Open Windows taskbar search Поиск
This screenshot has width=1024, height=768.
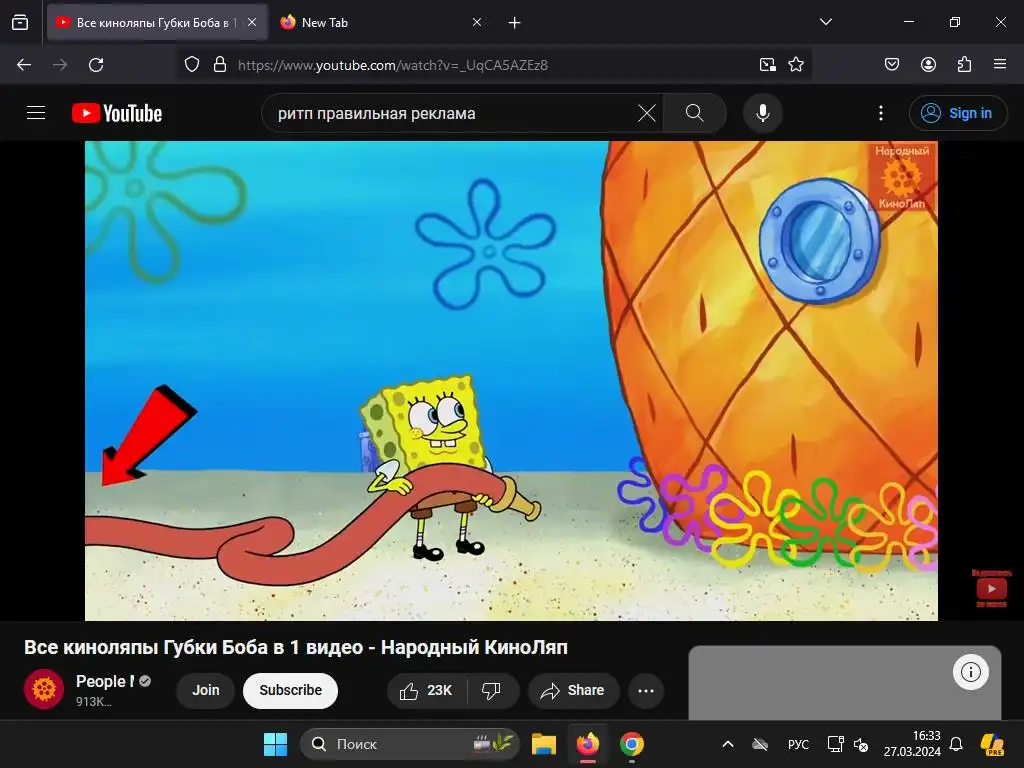(x=409, y=744)
